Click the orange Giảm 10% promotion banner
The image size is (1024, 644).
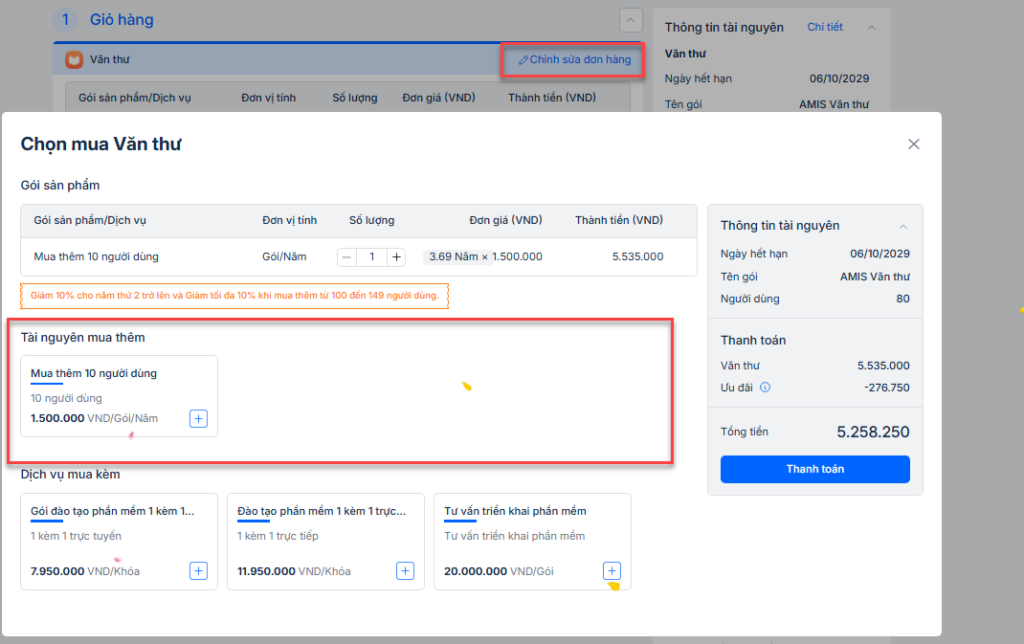coord(234,295)
